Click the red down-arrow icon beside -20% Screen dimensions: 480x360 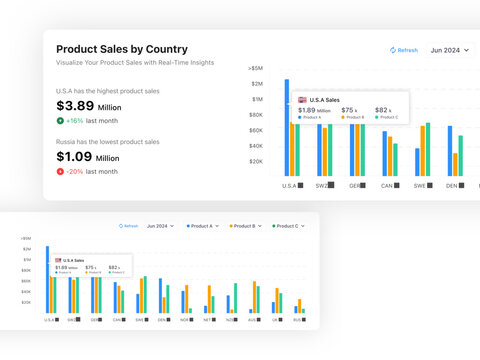pyautogui.click(x=60, y=172)
